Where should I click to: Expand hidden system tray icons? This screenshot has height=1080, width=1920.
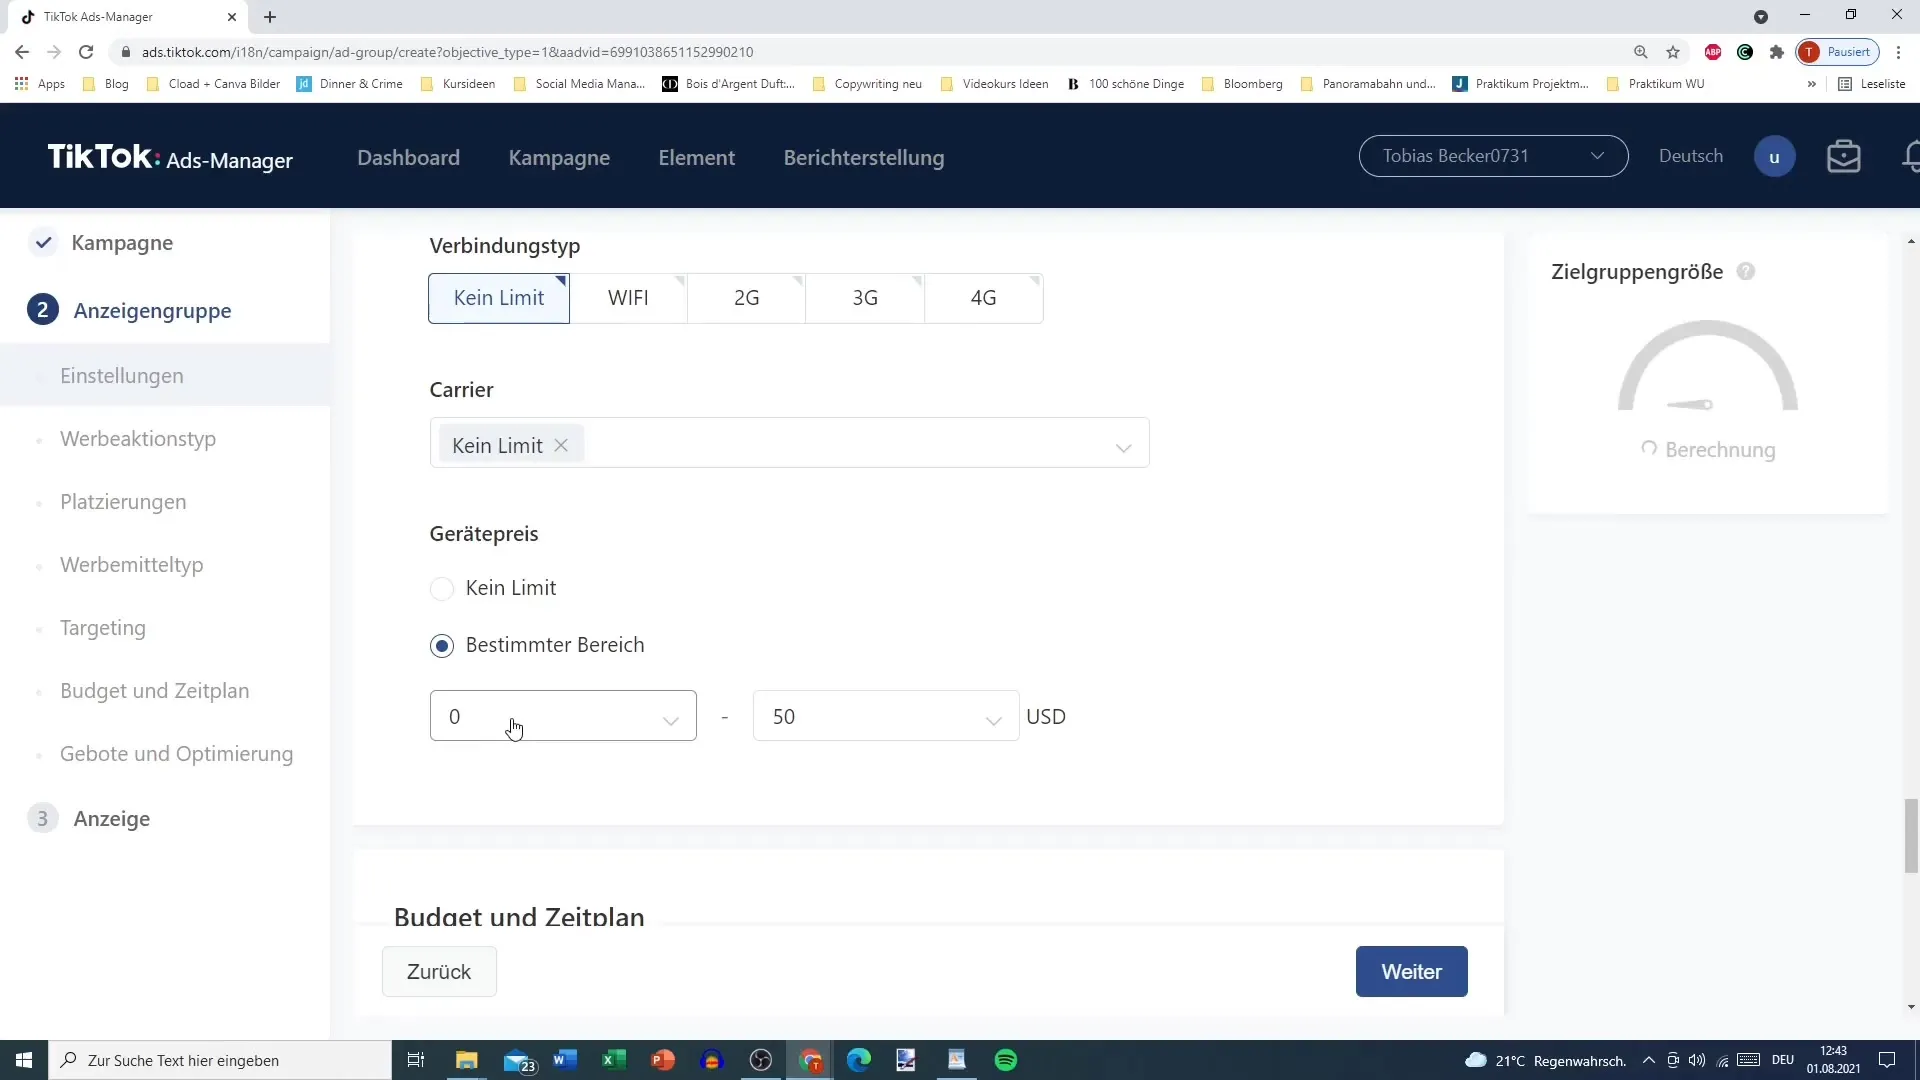[1648, 1060]
